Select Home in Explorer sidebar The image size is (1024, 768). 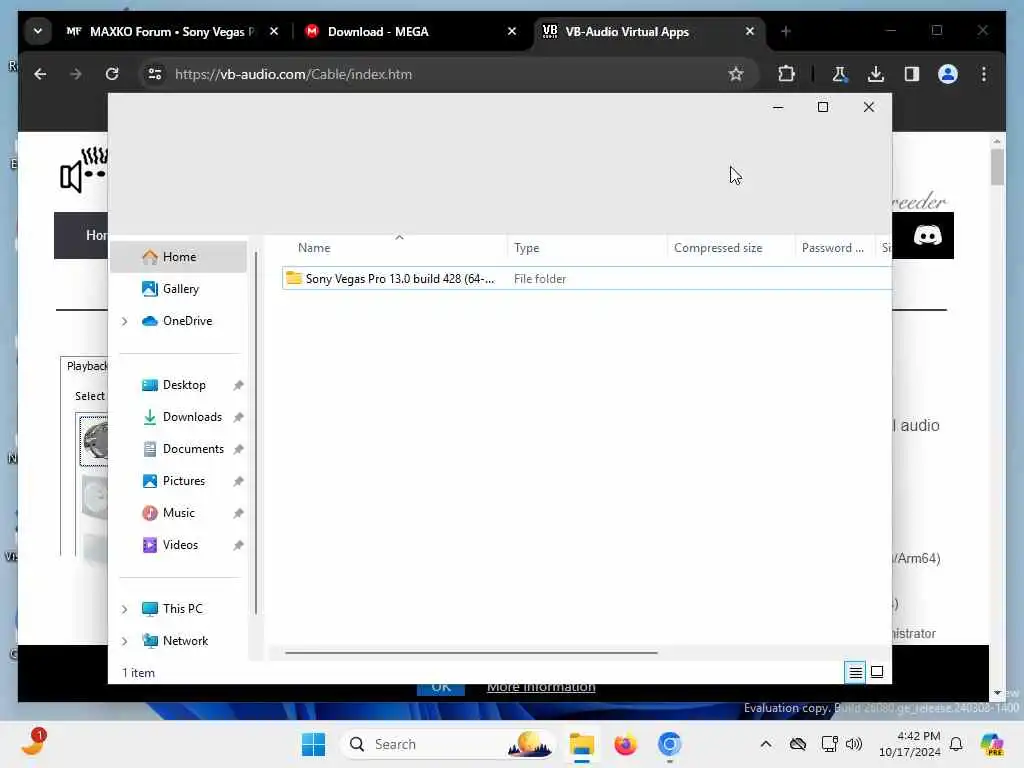pos(178,257)
